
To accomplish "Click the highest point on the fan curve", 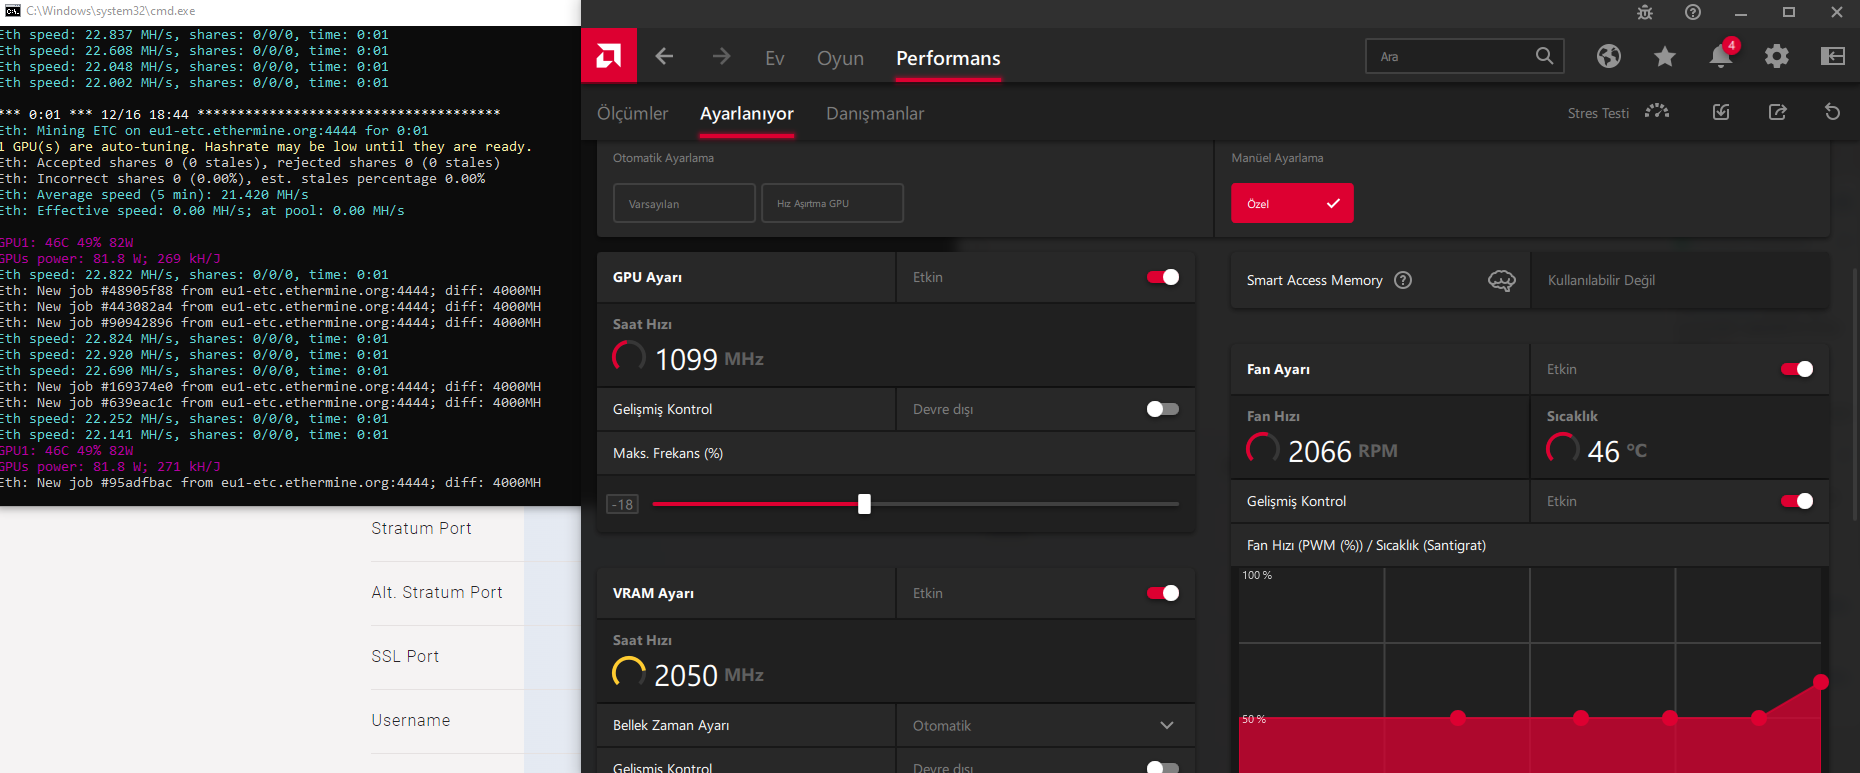I will click(1820, 682).
